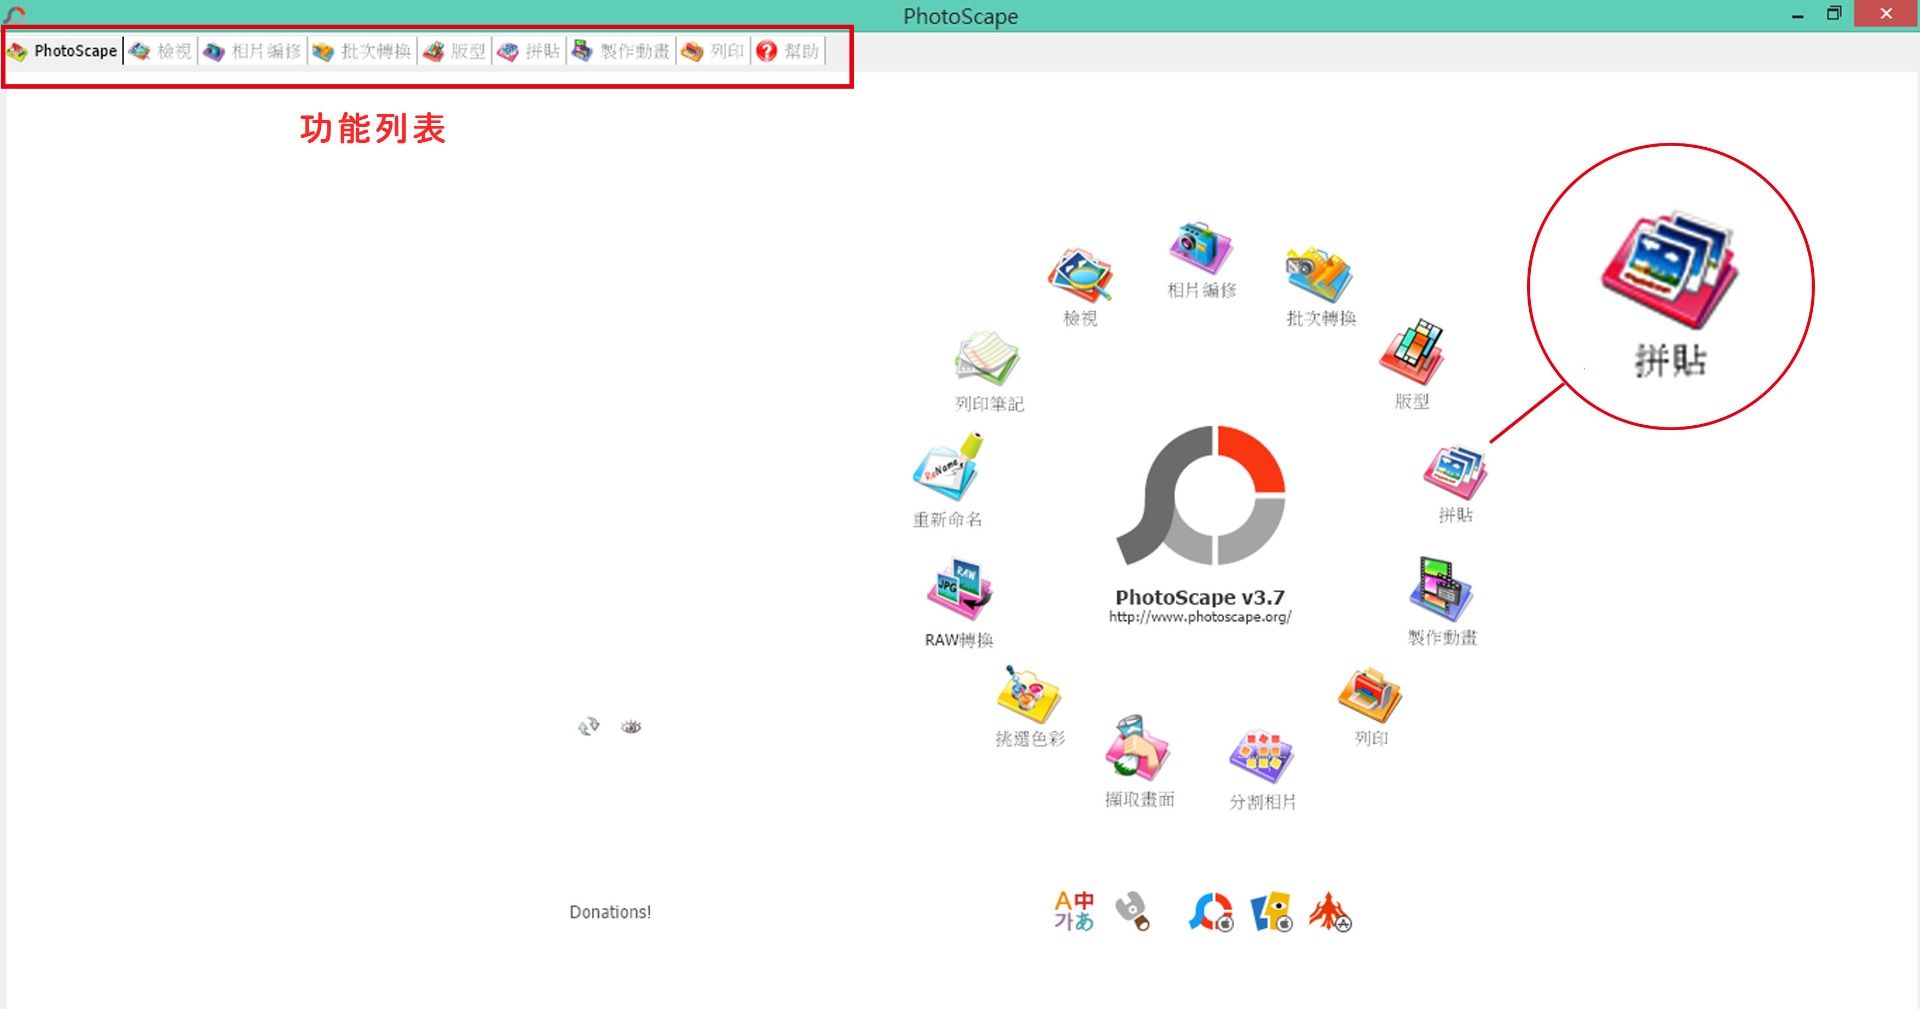Click yellow-blue face Mac app icon
This screenshot has height=1009, width=1920.
(1272, 911)
